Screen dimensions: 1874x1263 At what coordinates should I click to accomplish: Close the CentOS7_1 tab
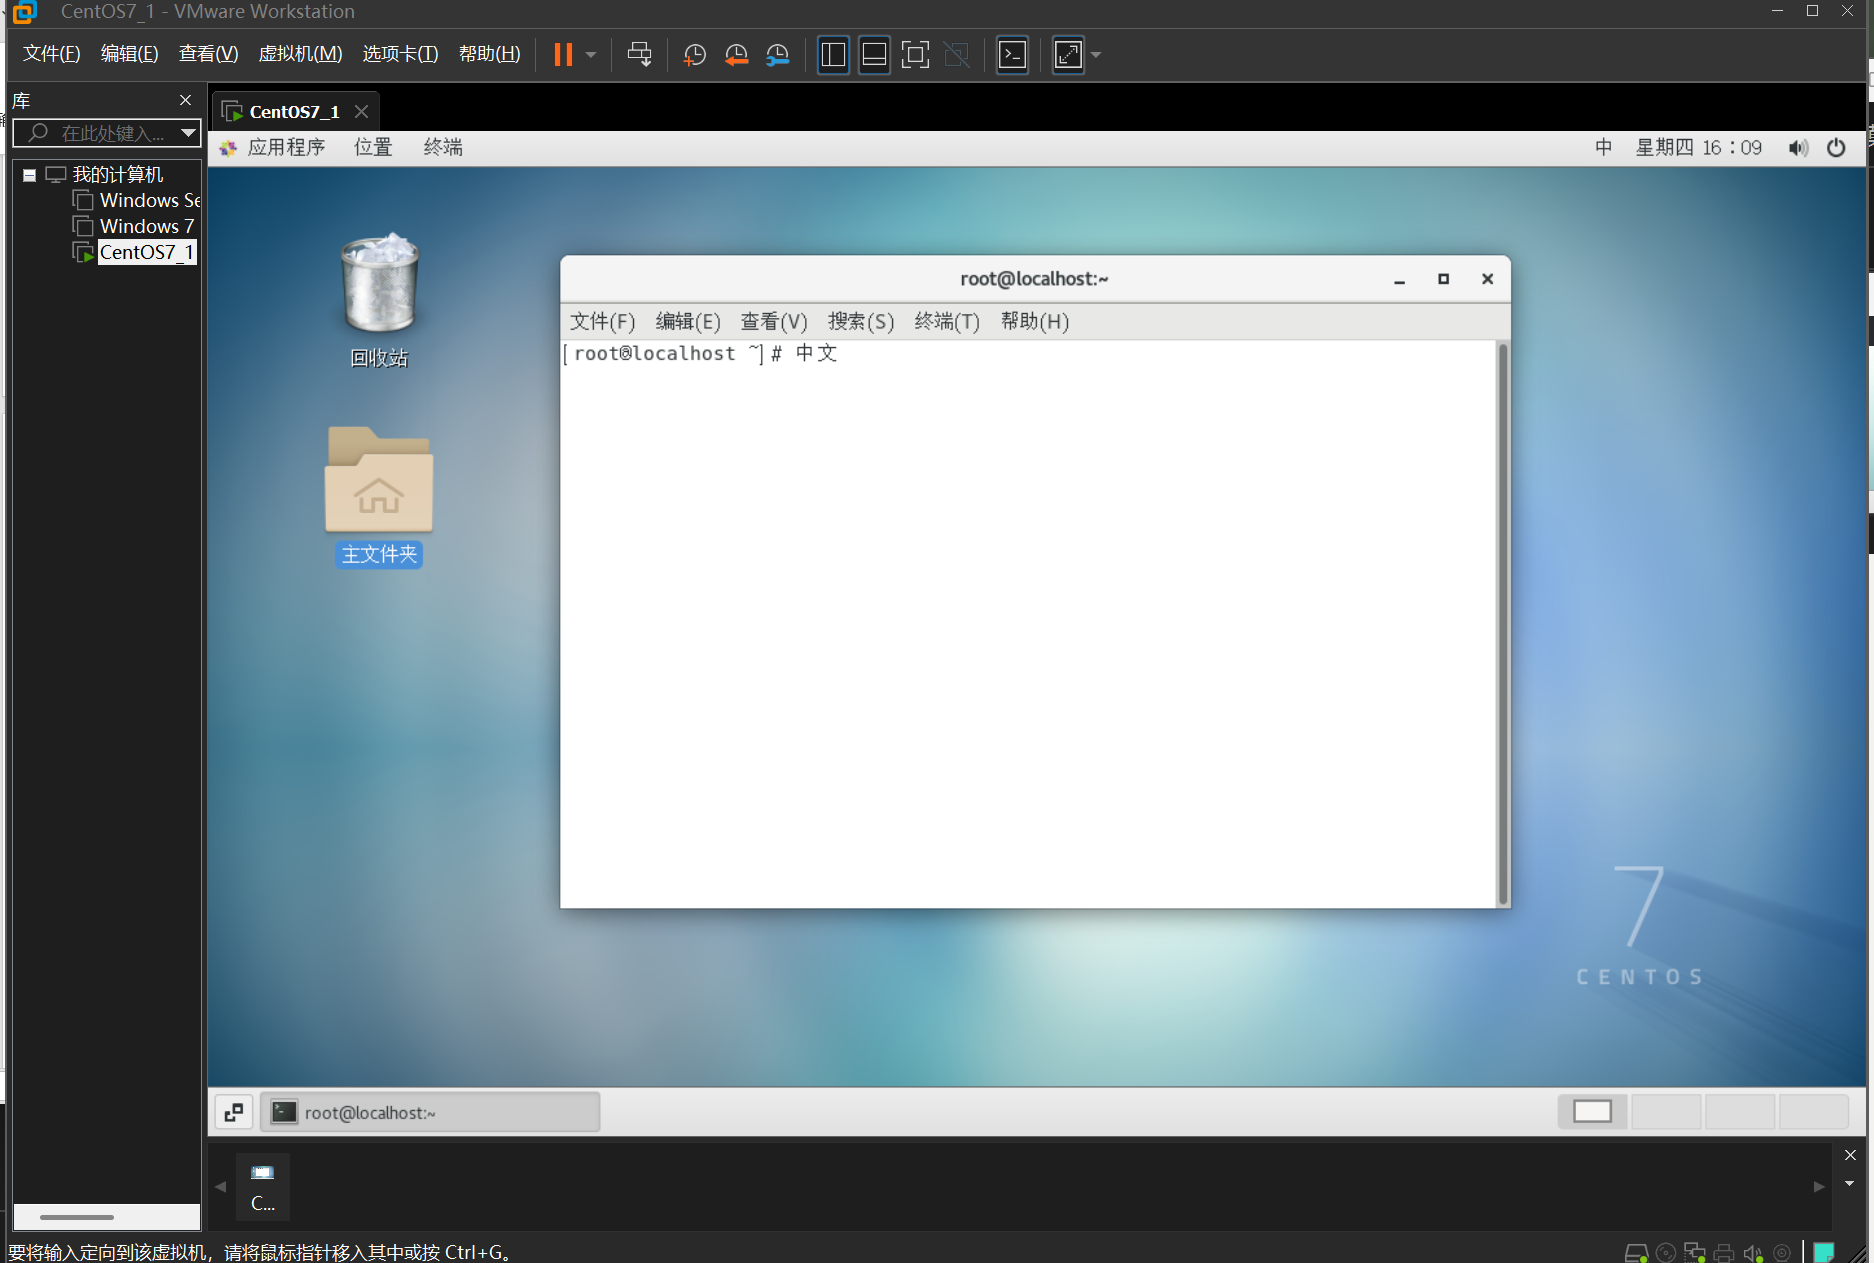click(x=362, y=111)
